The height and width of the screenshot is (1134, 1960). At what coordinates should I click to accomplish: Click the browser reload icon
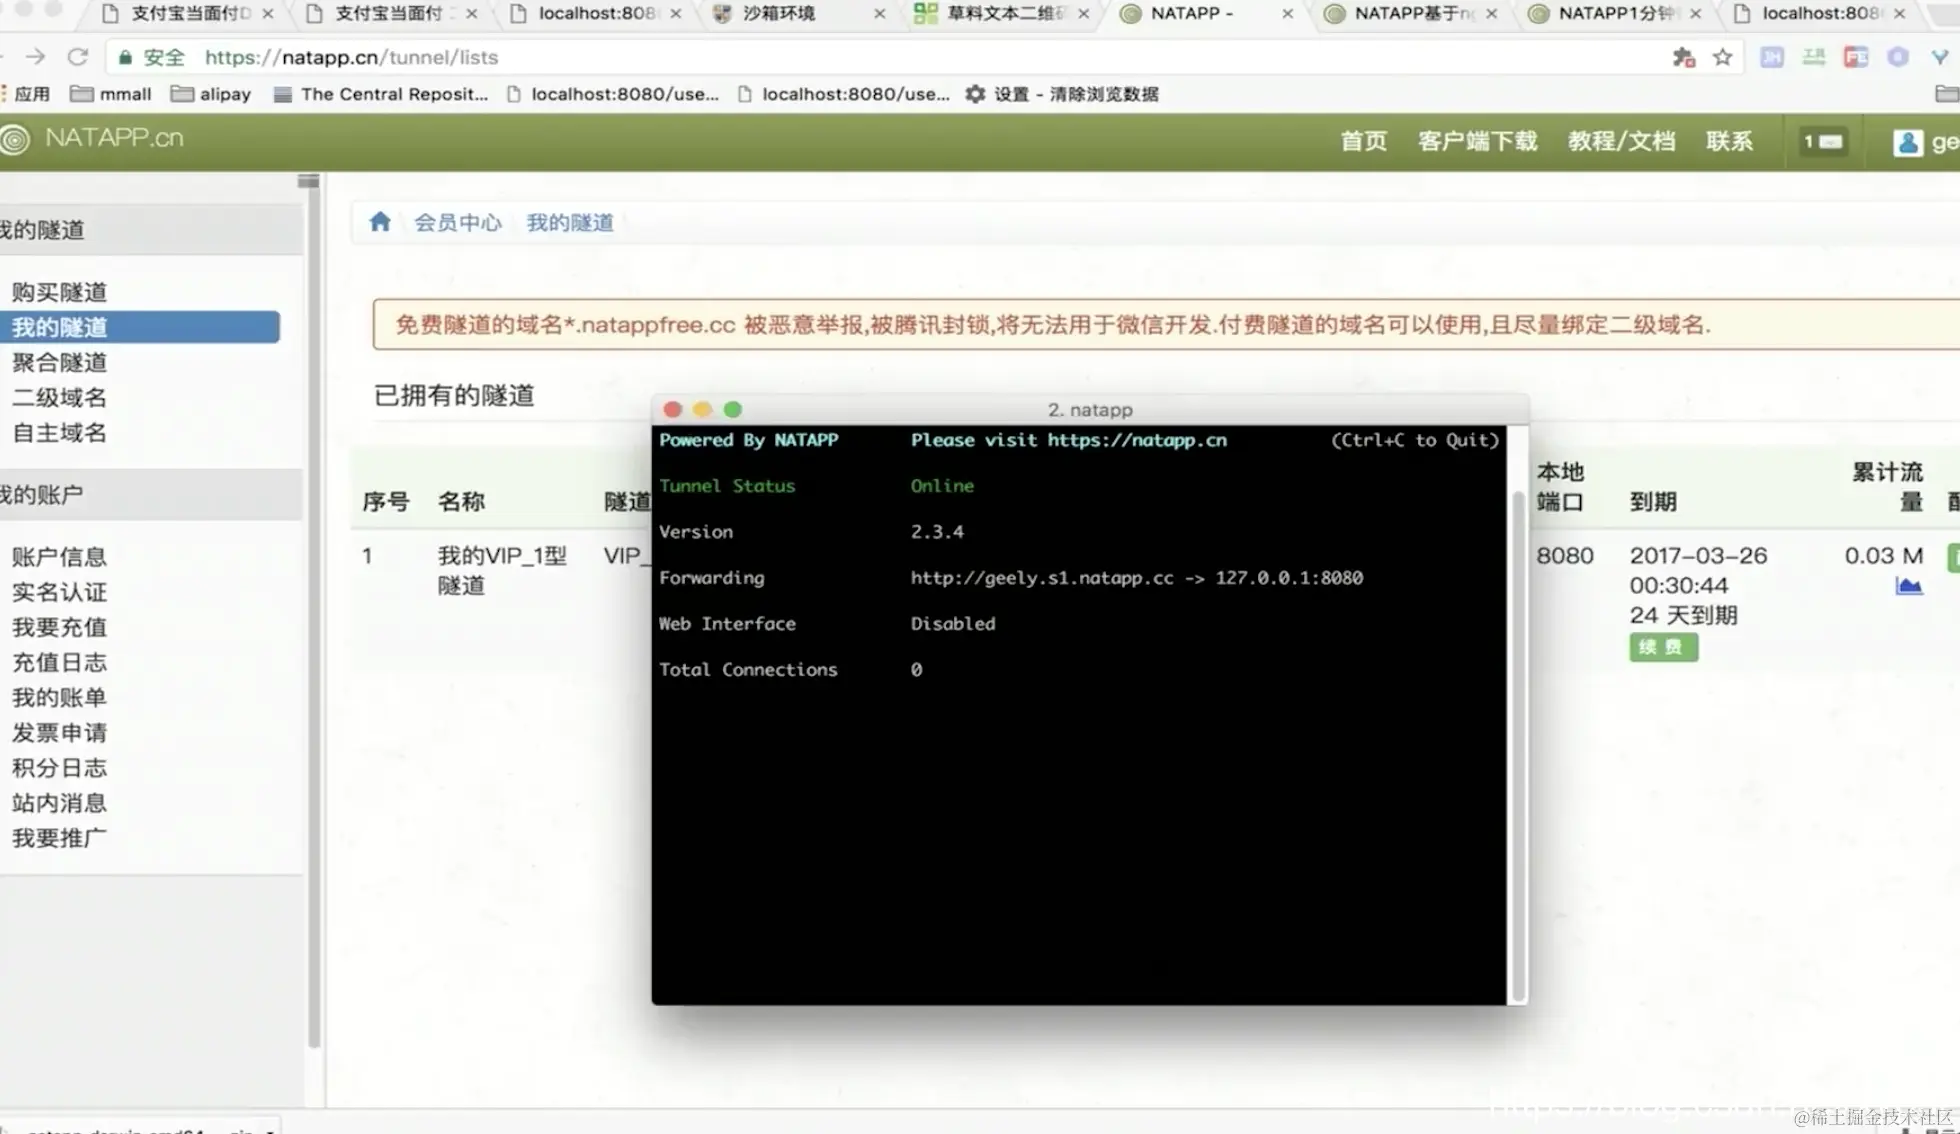[78, 57]
